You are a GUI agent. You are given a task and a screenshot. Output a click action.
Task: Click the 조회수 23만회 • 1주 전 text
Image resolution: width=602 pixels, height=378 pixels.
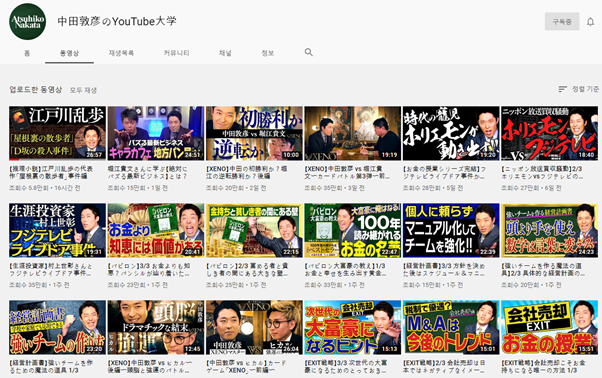[138, 285]
